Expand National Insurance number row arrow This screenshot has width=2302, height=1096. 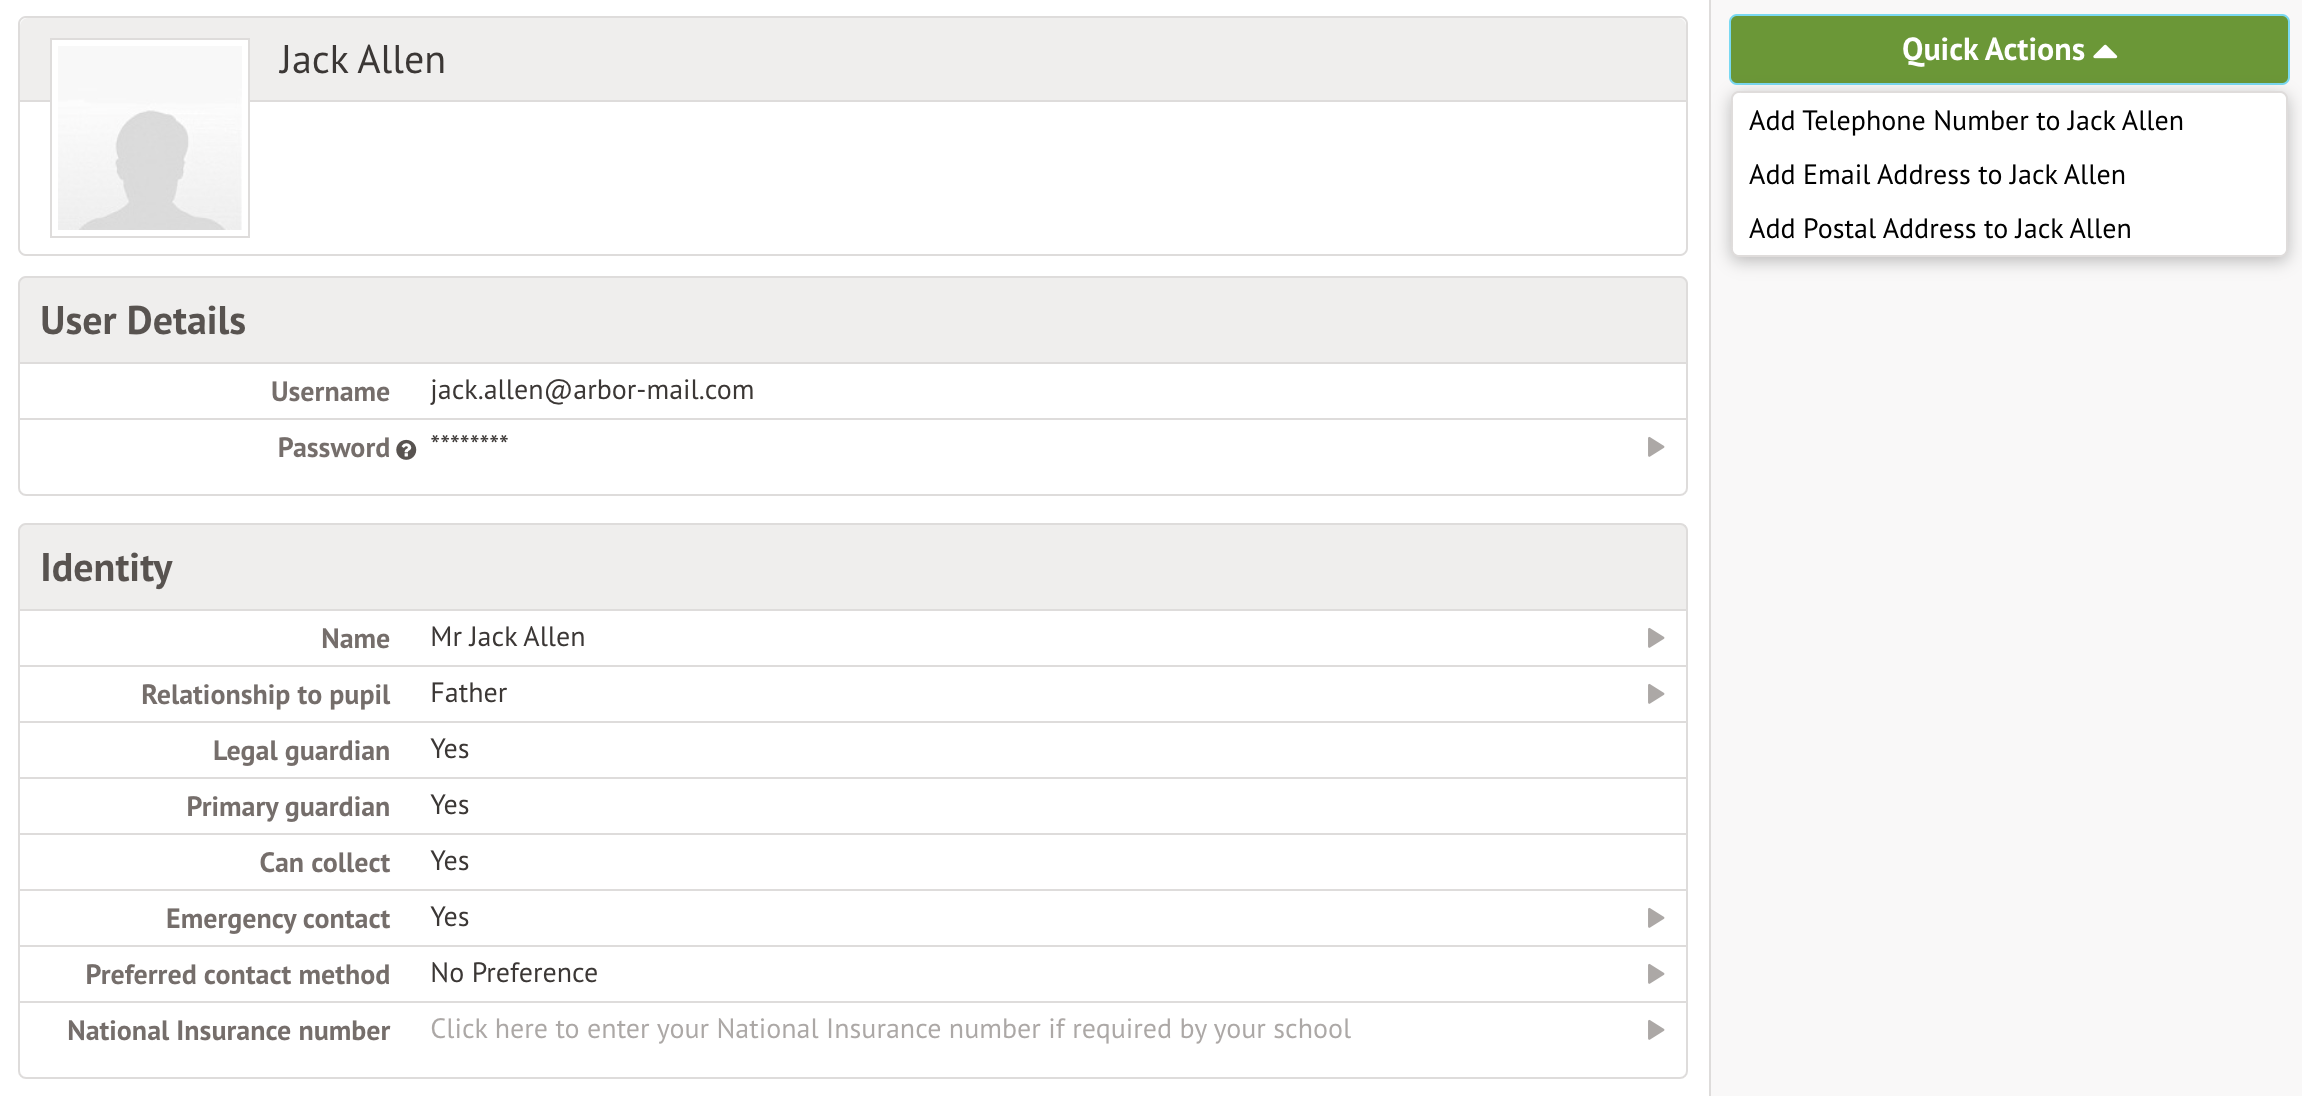pos(1655,1030)
